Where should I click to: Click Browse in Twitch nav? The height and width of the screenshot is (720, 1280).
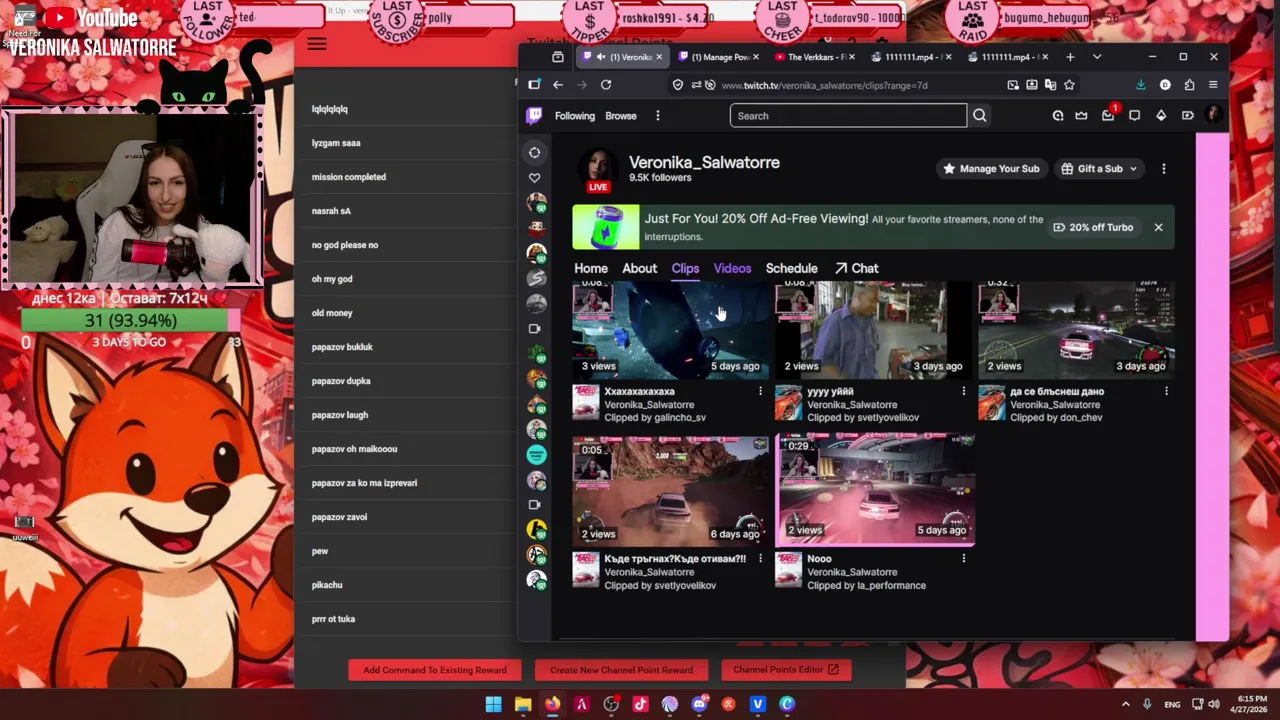click(621, 116)
